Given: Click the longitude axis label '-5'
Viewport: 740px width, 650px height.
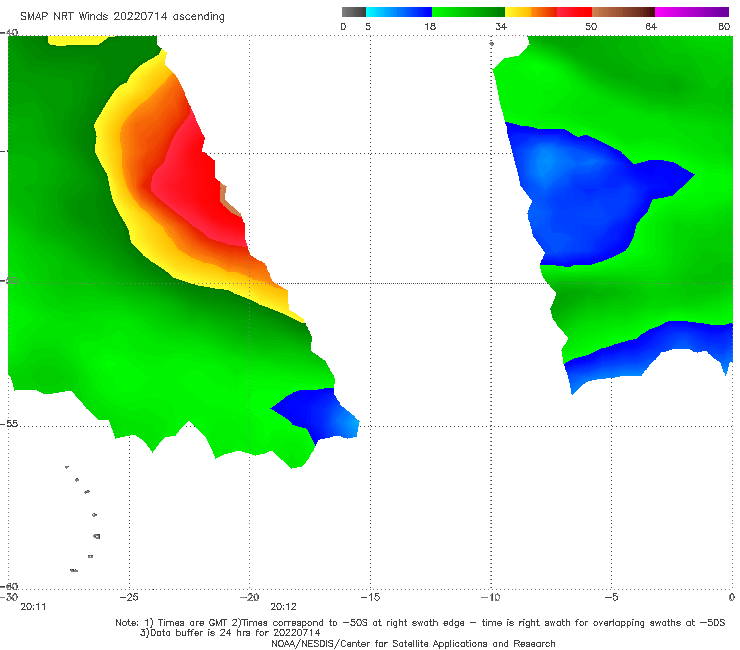Looking at the screenshot, I should [x=612, y=597].
